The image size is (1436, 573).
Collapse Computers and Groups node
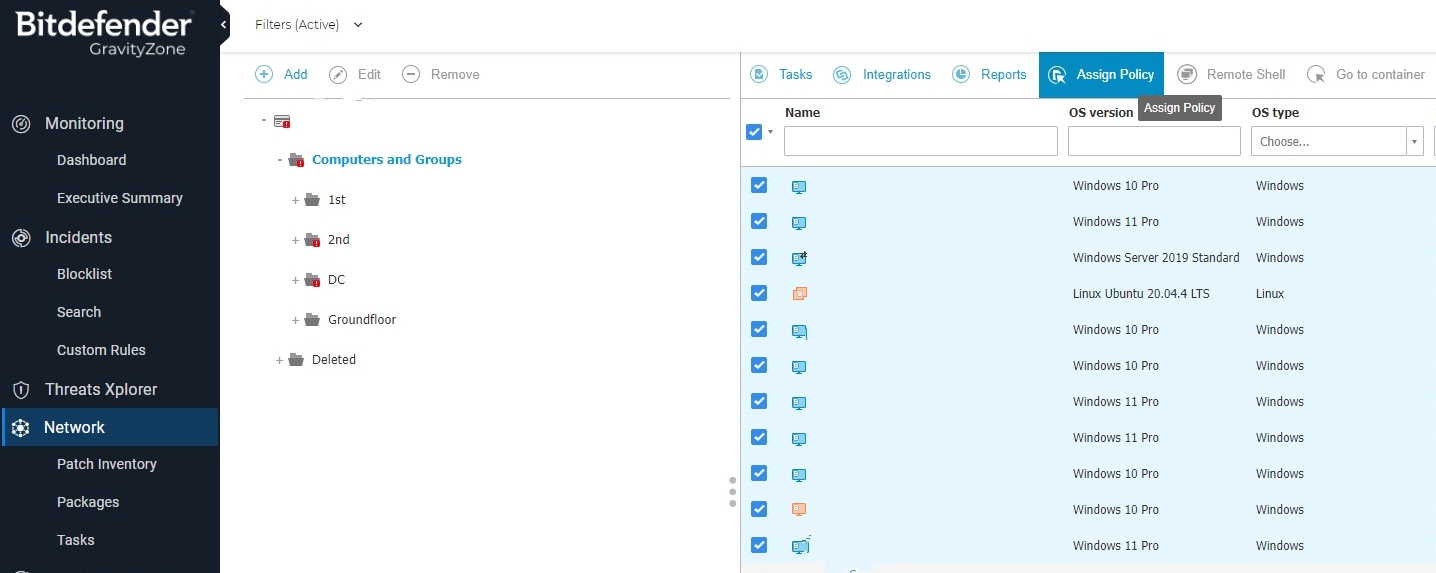[x=280, y=160]
